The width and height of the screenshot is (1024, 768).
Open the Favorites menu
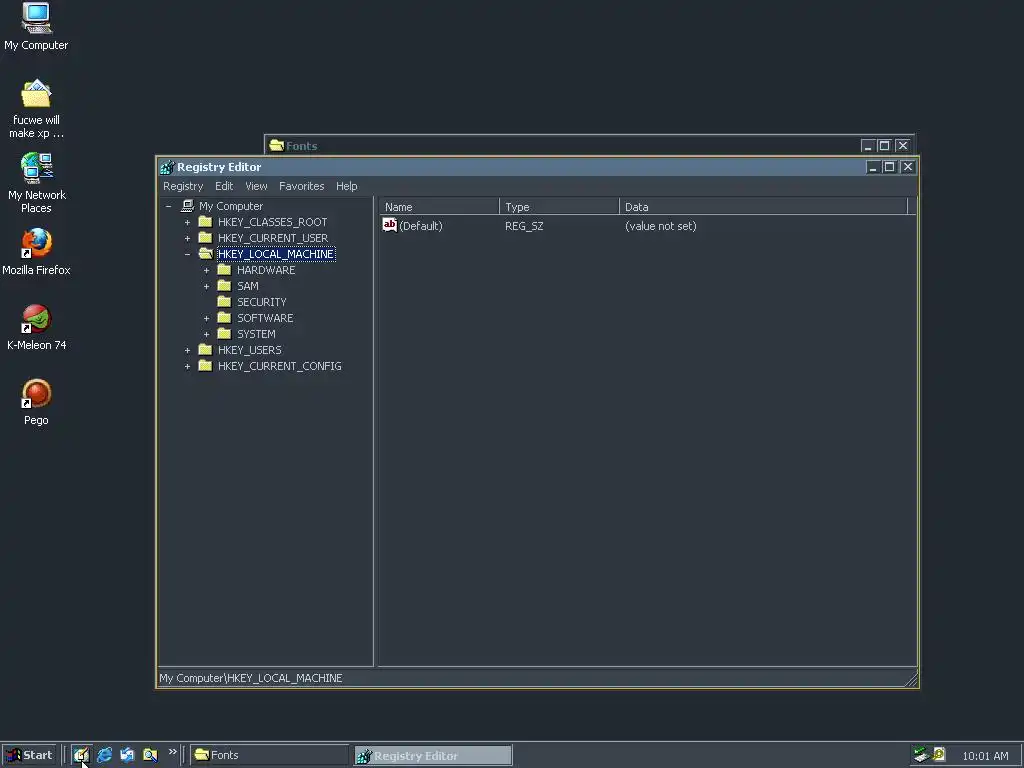(302, 186)
